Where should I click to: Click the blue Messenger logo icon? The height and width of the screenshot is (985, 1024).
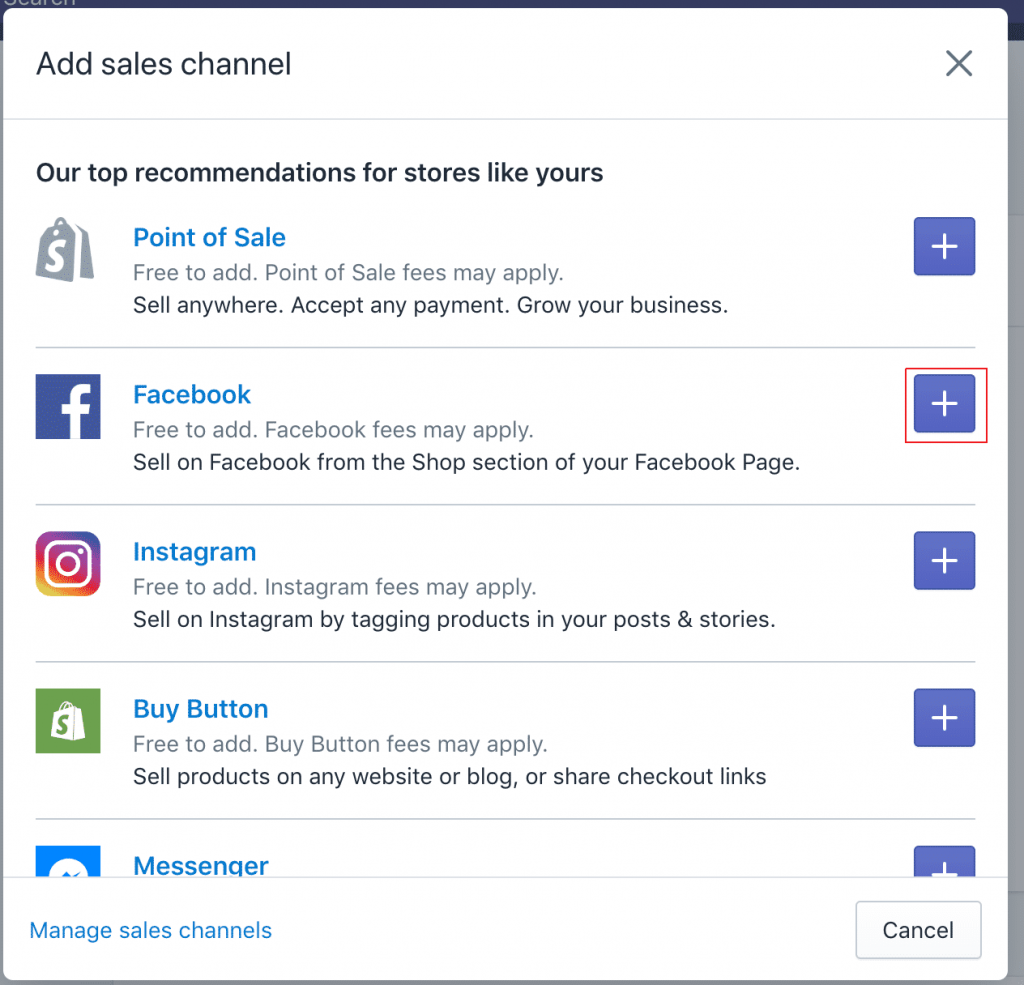click(x=68, y=863)
